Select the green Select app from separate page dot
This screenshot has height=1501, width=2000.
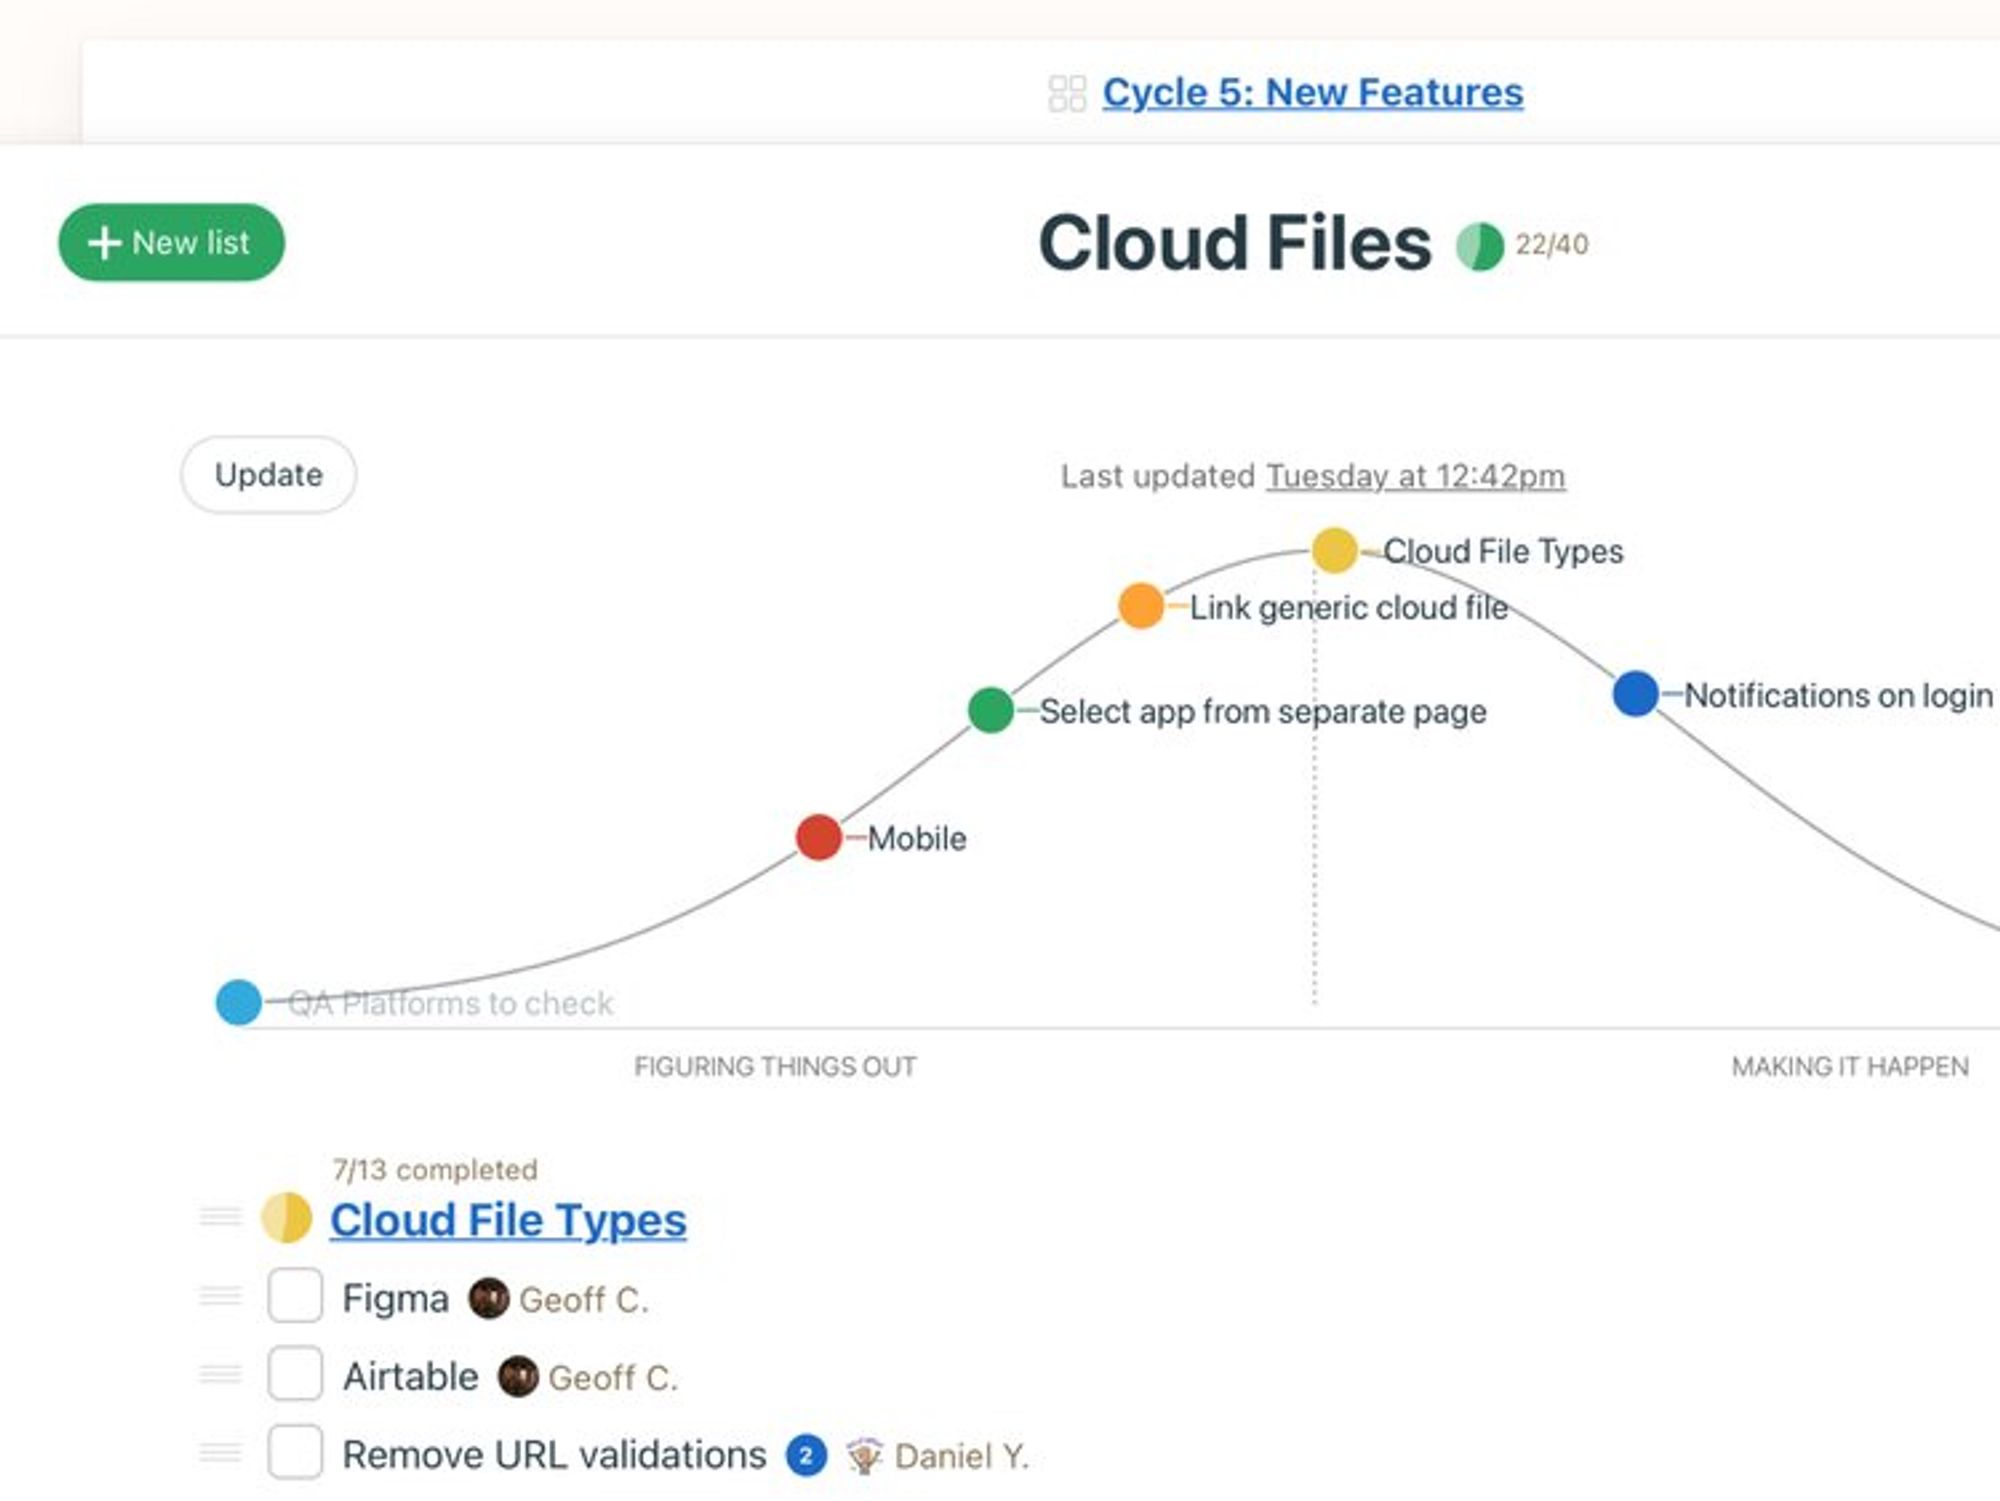coord(991,710)
